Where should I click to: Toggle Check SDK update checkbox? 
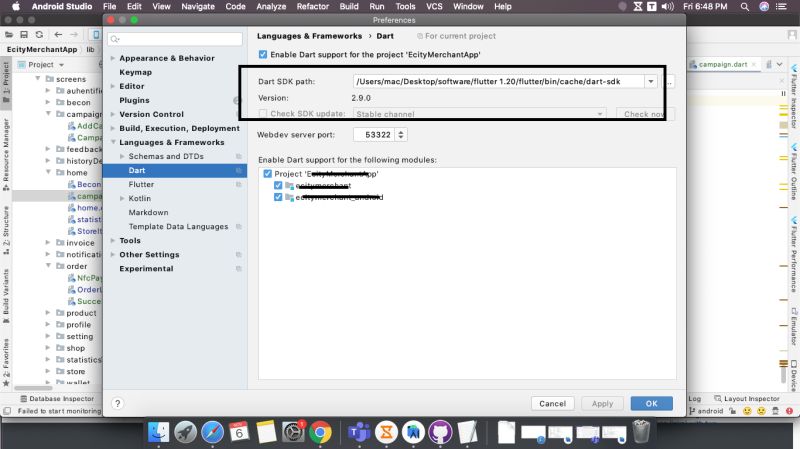[263, 113]
